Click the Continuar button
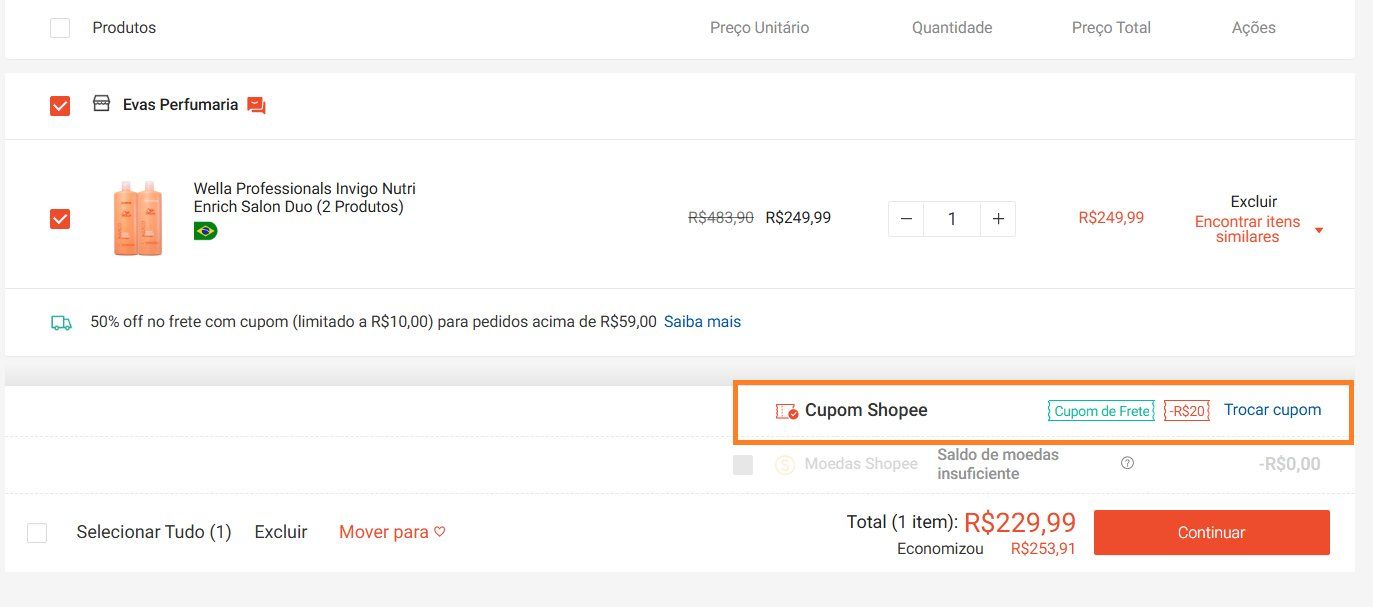This screenshot has height=607, width=1373. pos(1211,532)
